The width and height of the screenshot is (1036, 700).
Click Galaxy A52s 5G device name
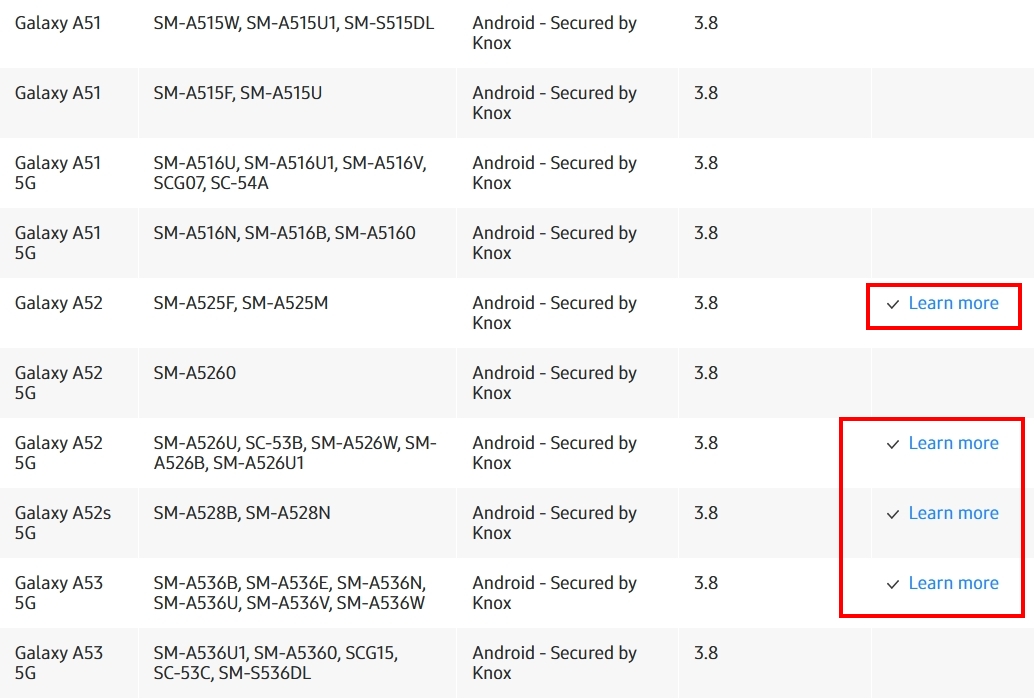(63, 524)
